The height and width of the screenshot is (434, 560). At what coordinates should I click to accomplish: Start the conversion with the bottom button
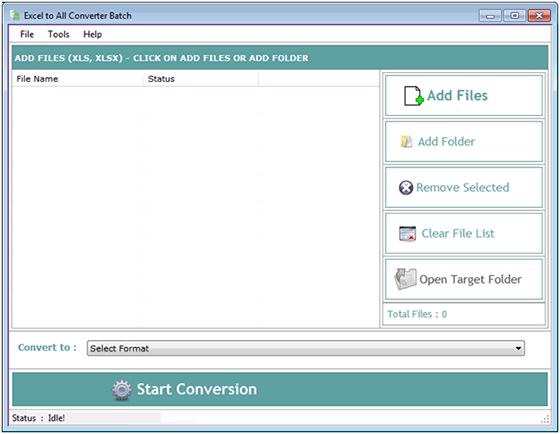pos(280,389)
